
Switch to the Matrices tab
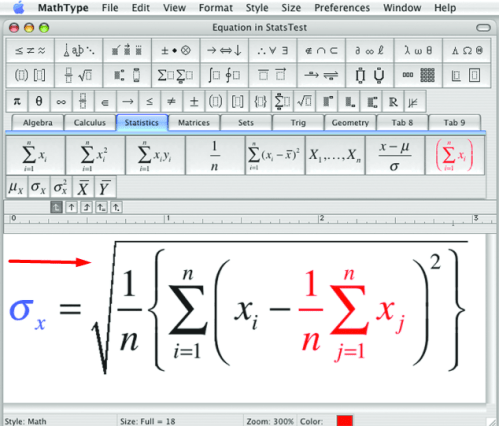click(x=194, y=123)
